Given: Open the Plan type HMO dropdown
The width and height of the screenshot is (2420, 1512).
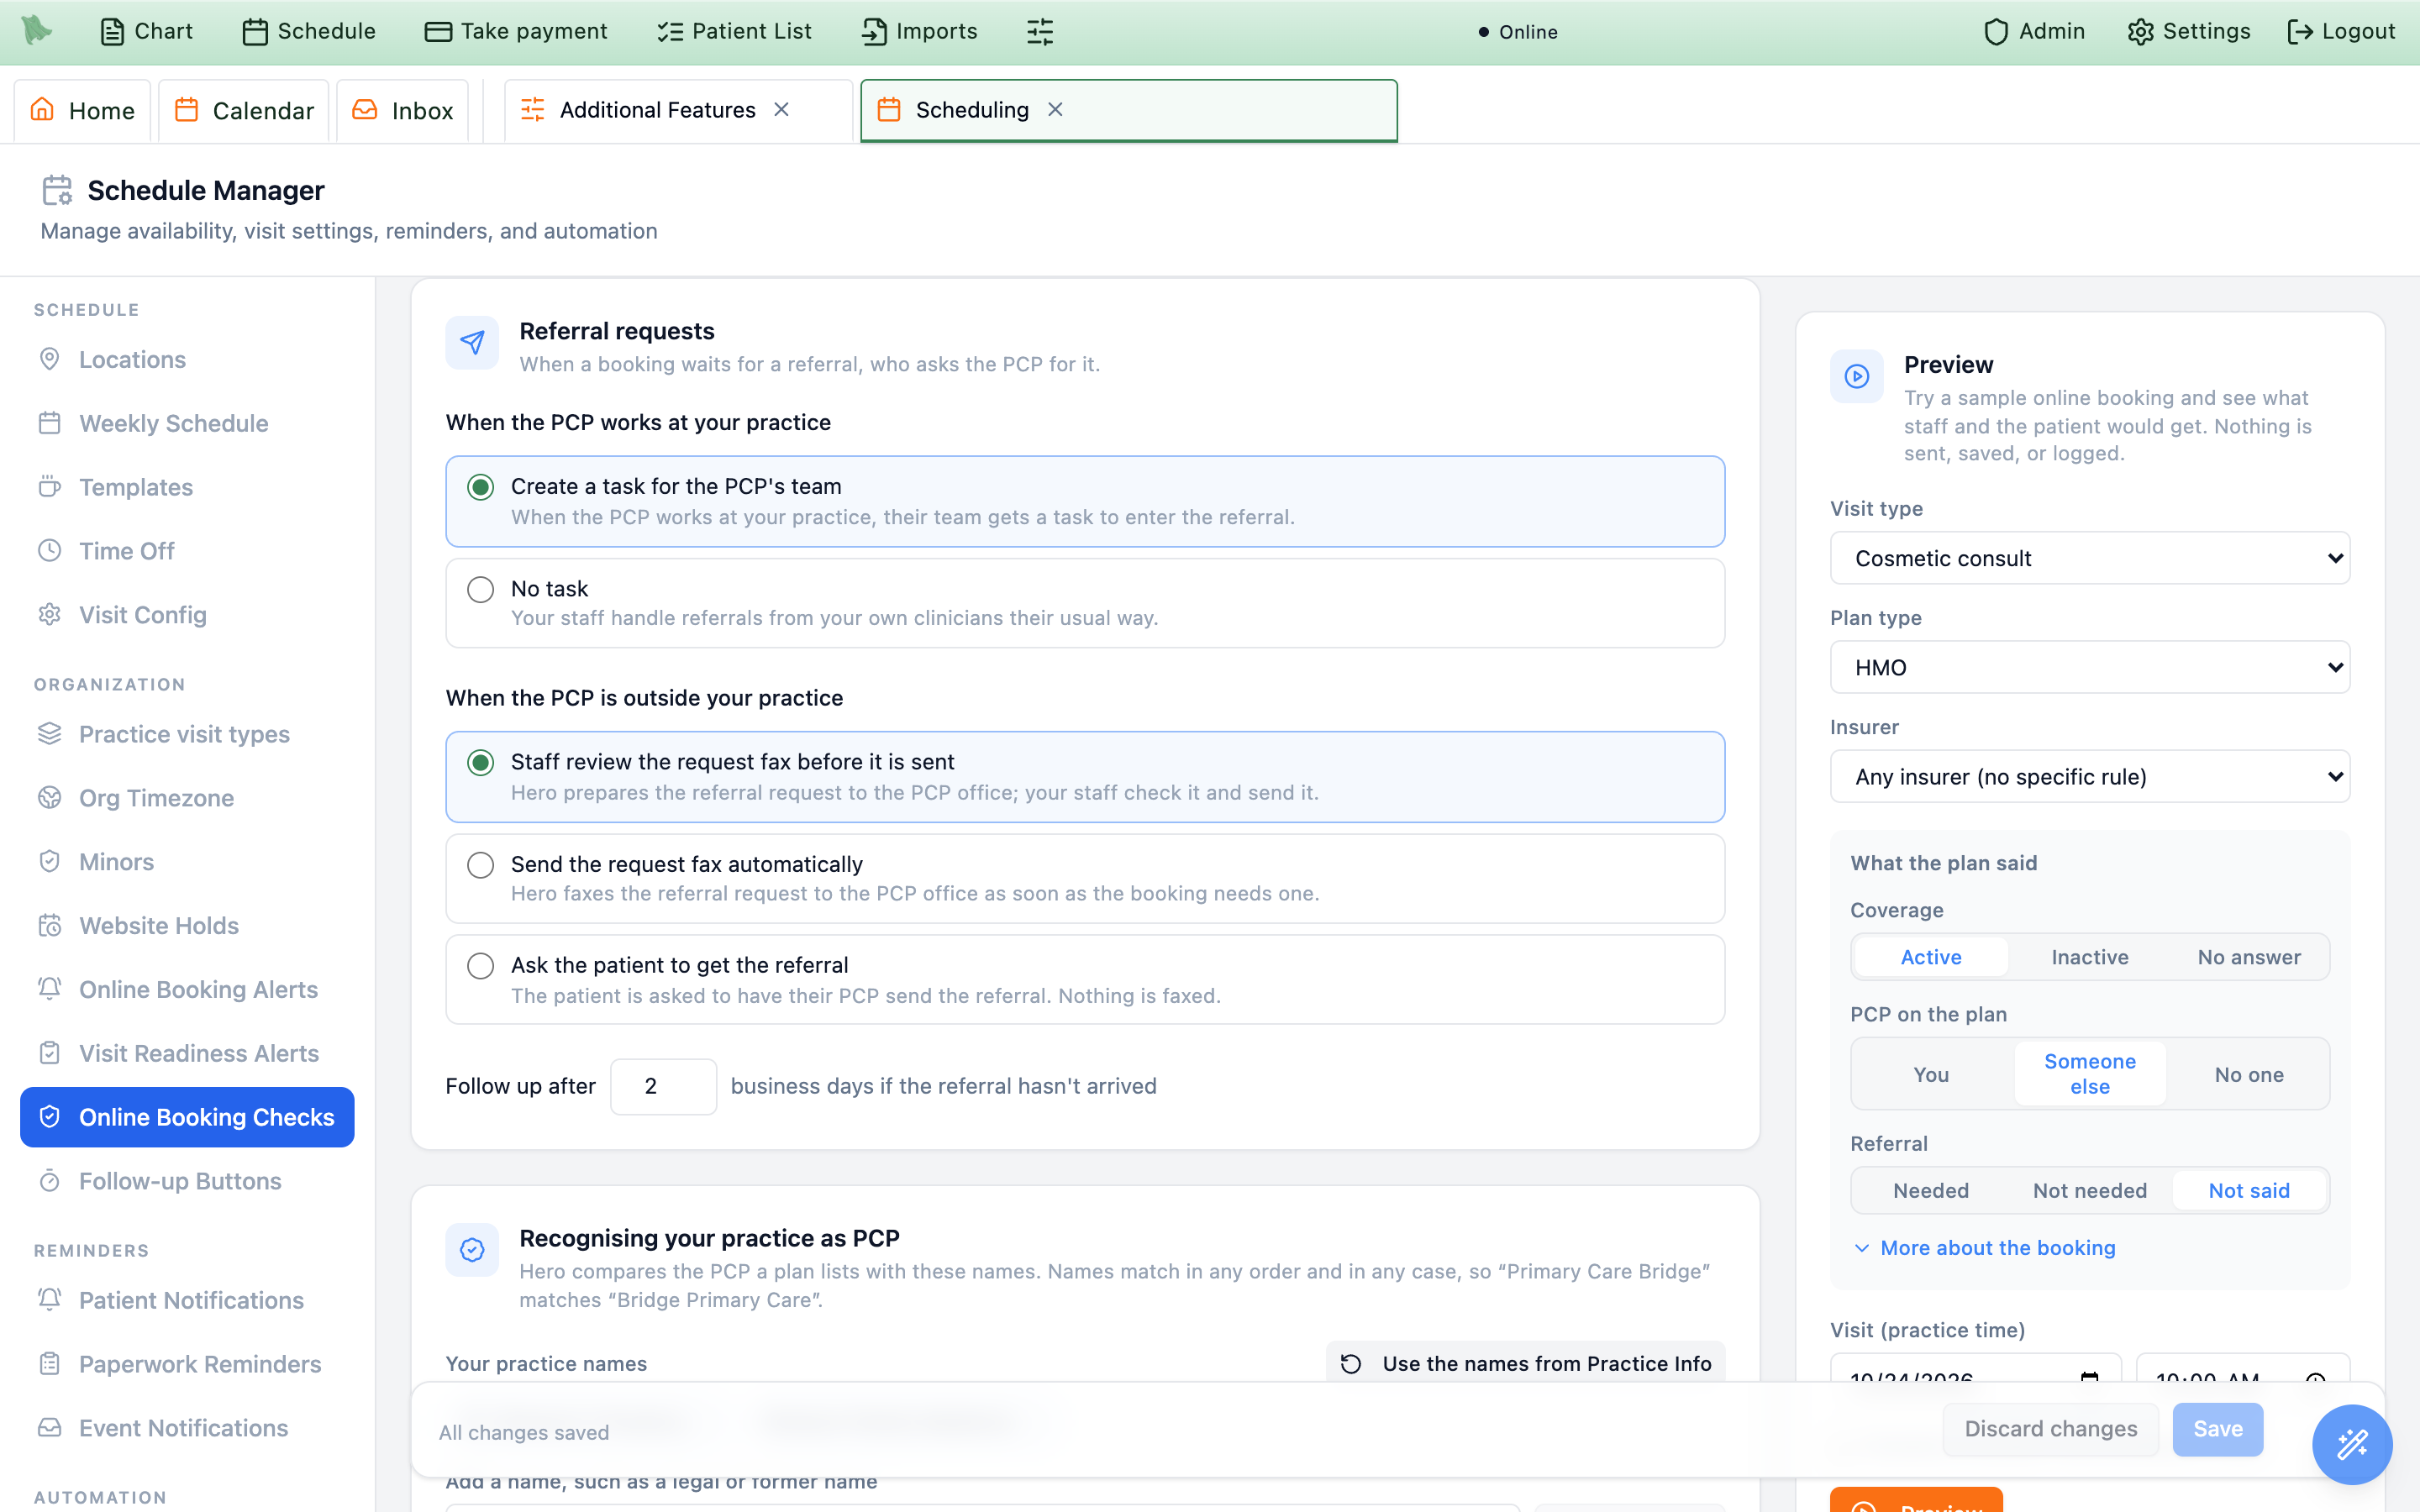Looking at the screenshot, I should 2090,667.
